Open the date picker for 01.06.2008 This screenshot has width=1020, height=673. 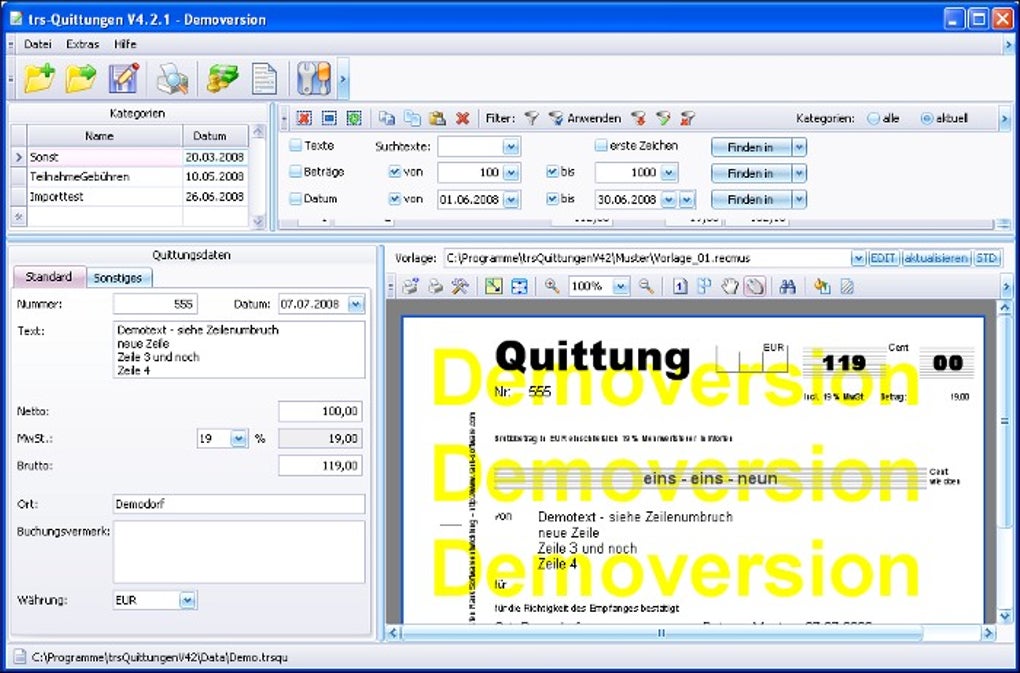[x=511, y=200]
